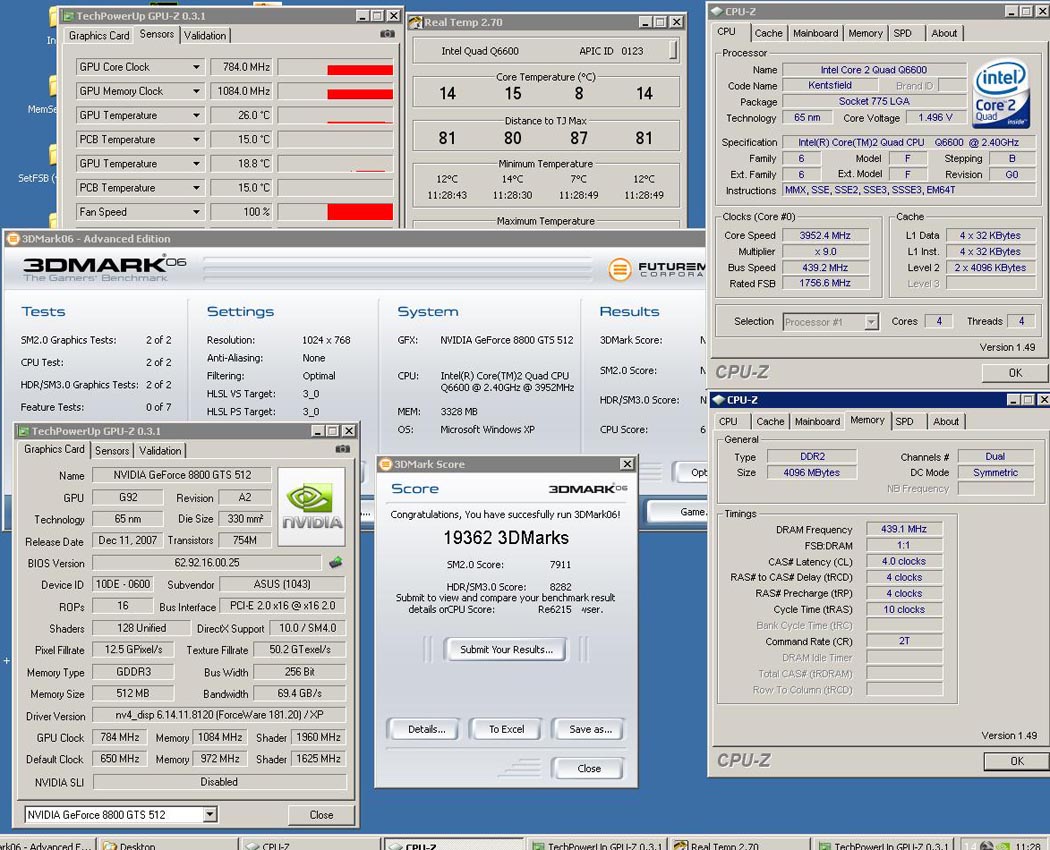Image resolution: width=1050 pixels, height=850 pixels.
Task: Open Fan Speed sensor dropdown
Action: click(196, 212)
